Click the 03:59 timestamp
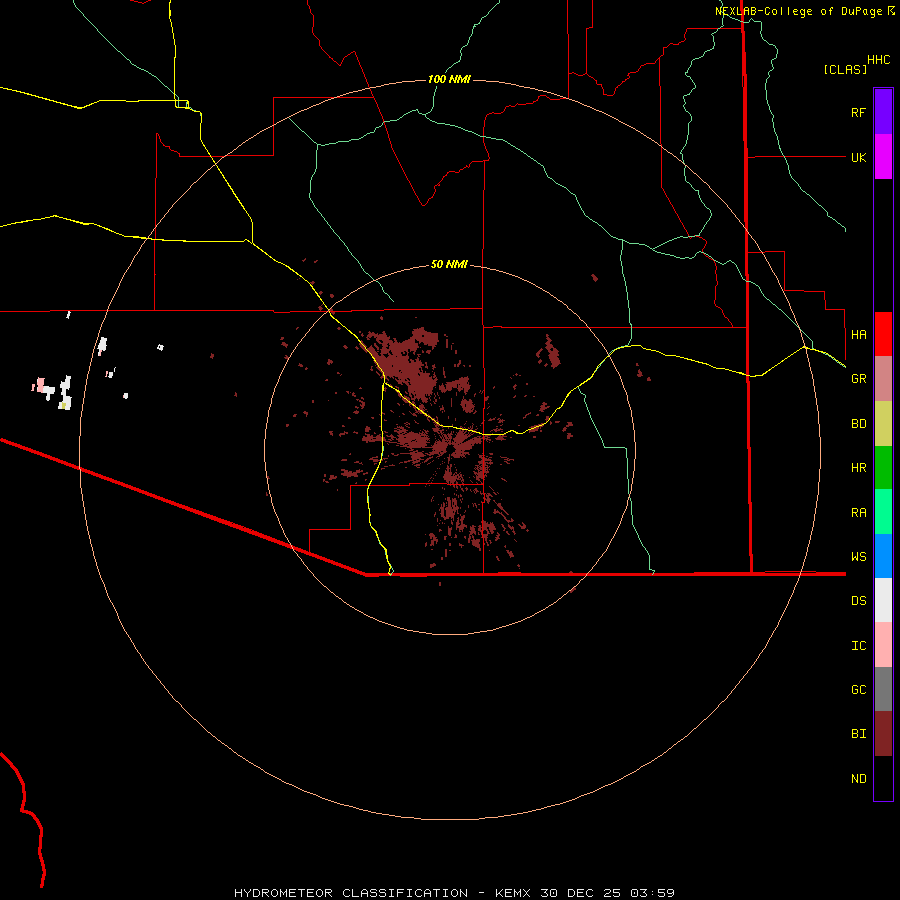 tap(652, 893)
